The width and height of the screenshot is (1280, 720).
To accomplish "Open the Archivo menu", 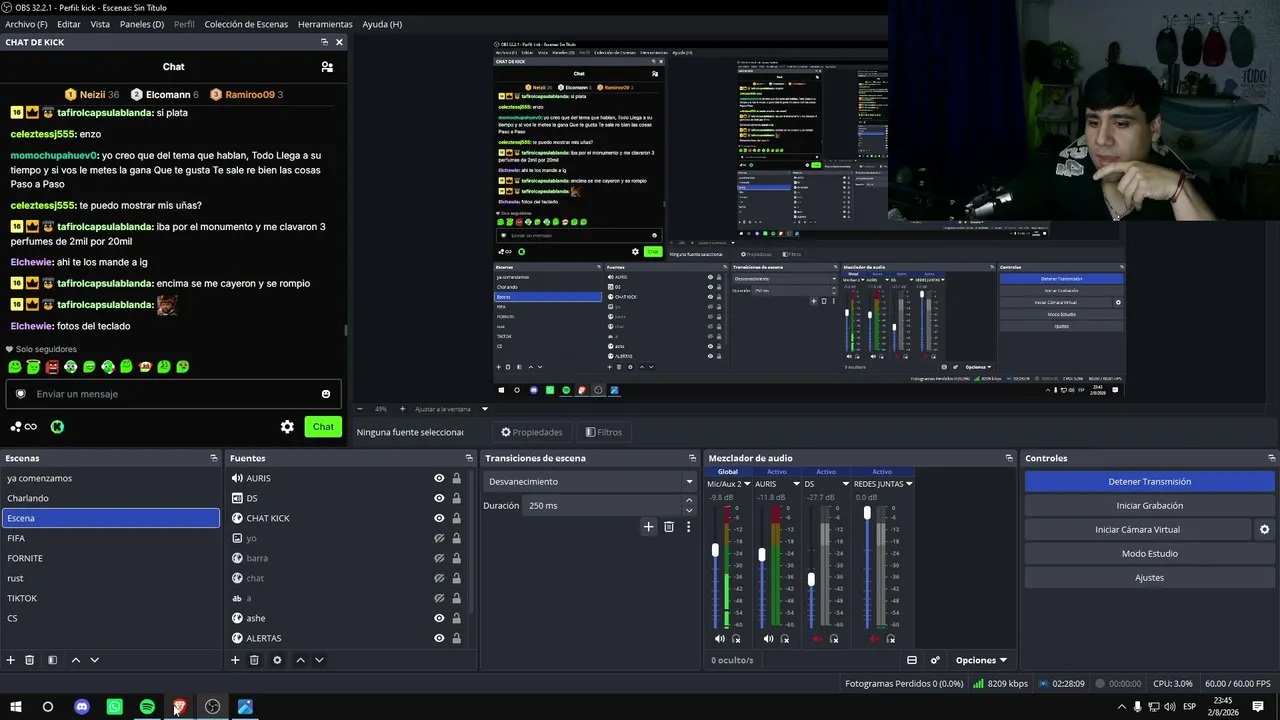I will pyautogui.click(x=26, y=24).
